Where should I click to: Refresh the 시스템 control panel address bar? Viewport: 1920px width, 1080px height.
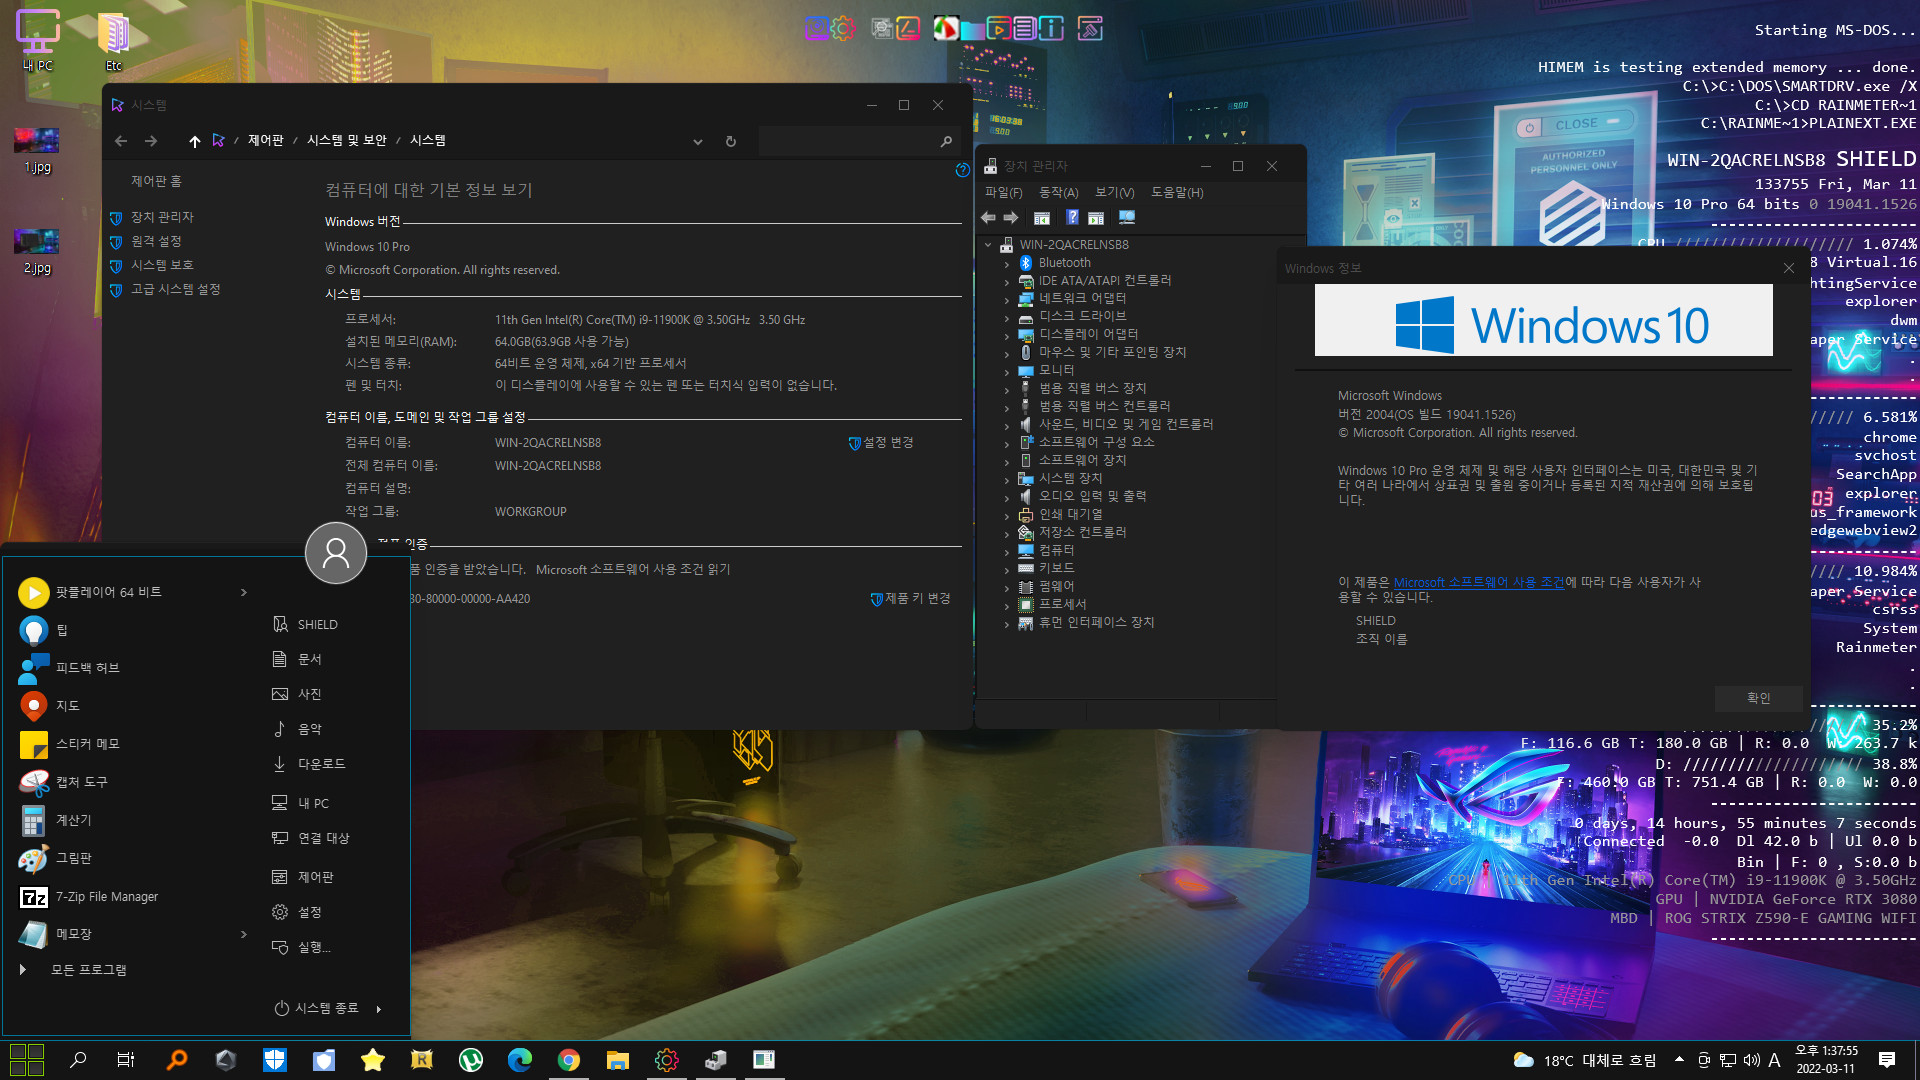[x=731, y=141]
